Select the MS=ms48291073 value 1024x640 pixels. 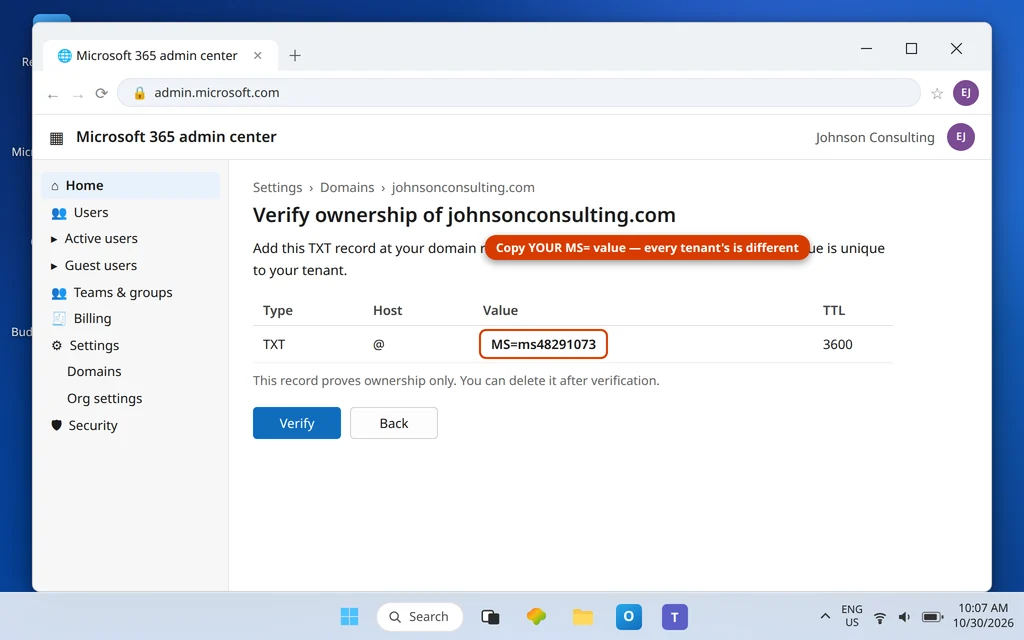[x=543, y=344]
